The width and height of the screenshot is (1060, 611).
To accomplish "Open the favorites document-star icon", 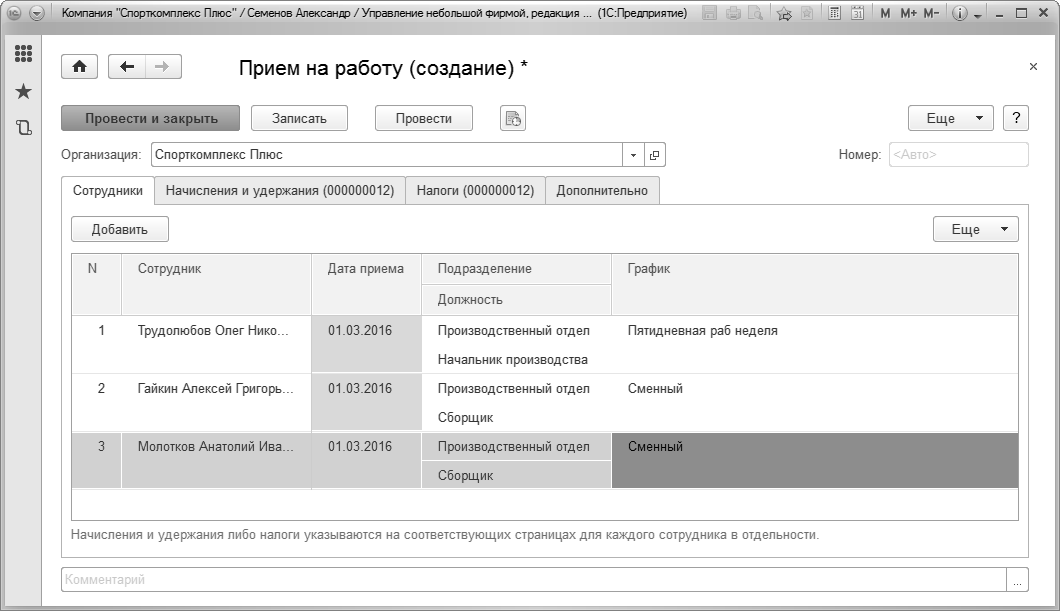I will point(807,13).
